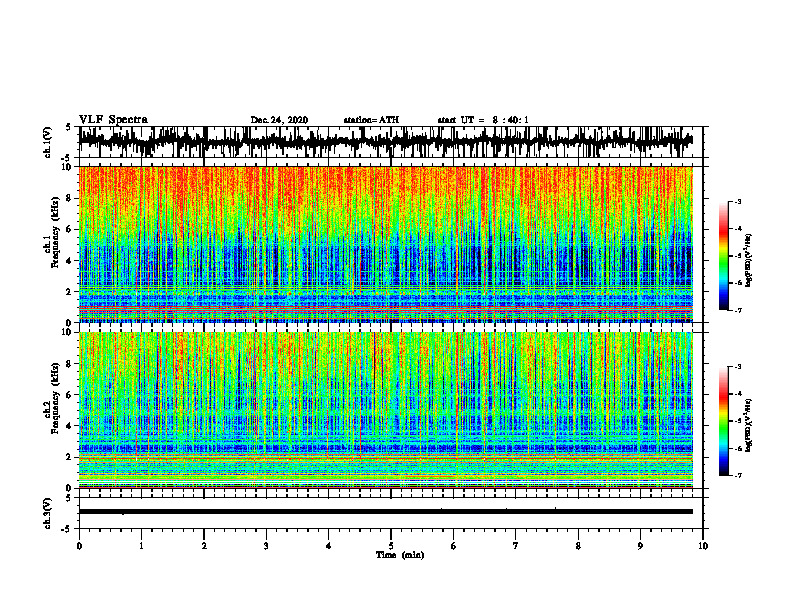792x612 pixels.
Task: Click the time-axis tick label "0"
Action: 79,546
